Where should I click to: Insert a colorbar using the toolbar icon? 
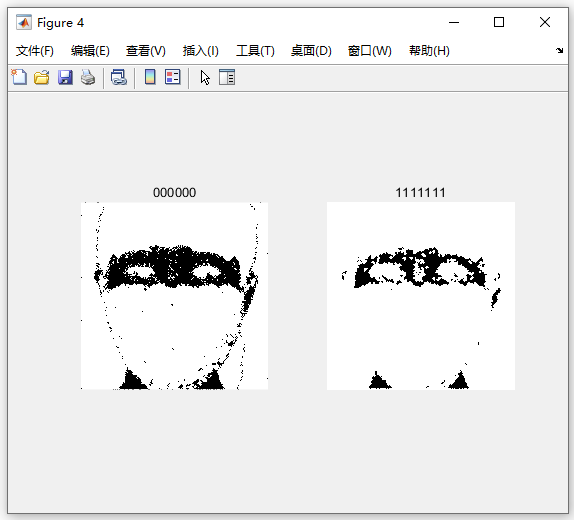(x=150, y=77)
